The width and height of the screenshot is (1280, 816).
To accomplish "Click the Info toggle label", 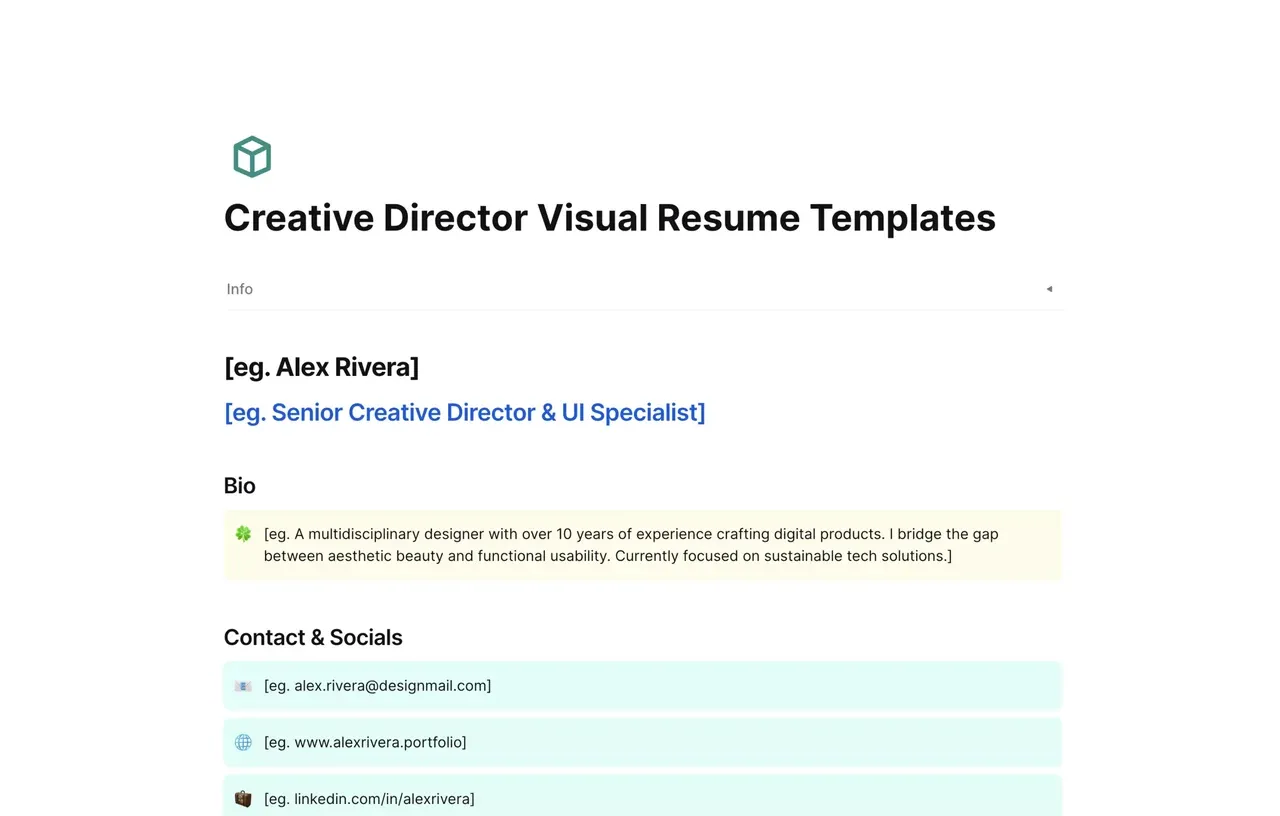I will click(x=240, y=289).
